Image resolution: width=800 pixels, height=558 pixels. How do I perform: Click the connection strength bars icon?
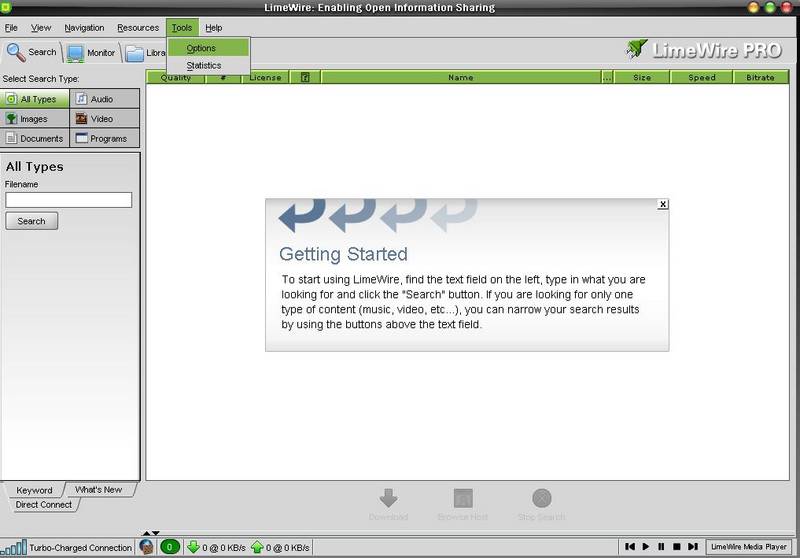(x=14, y=548)
